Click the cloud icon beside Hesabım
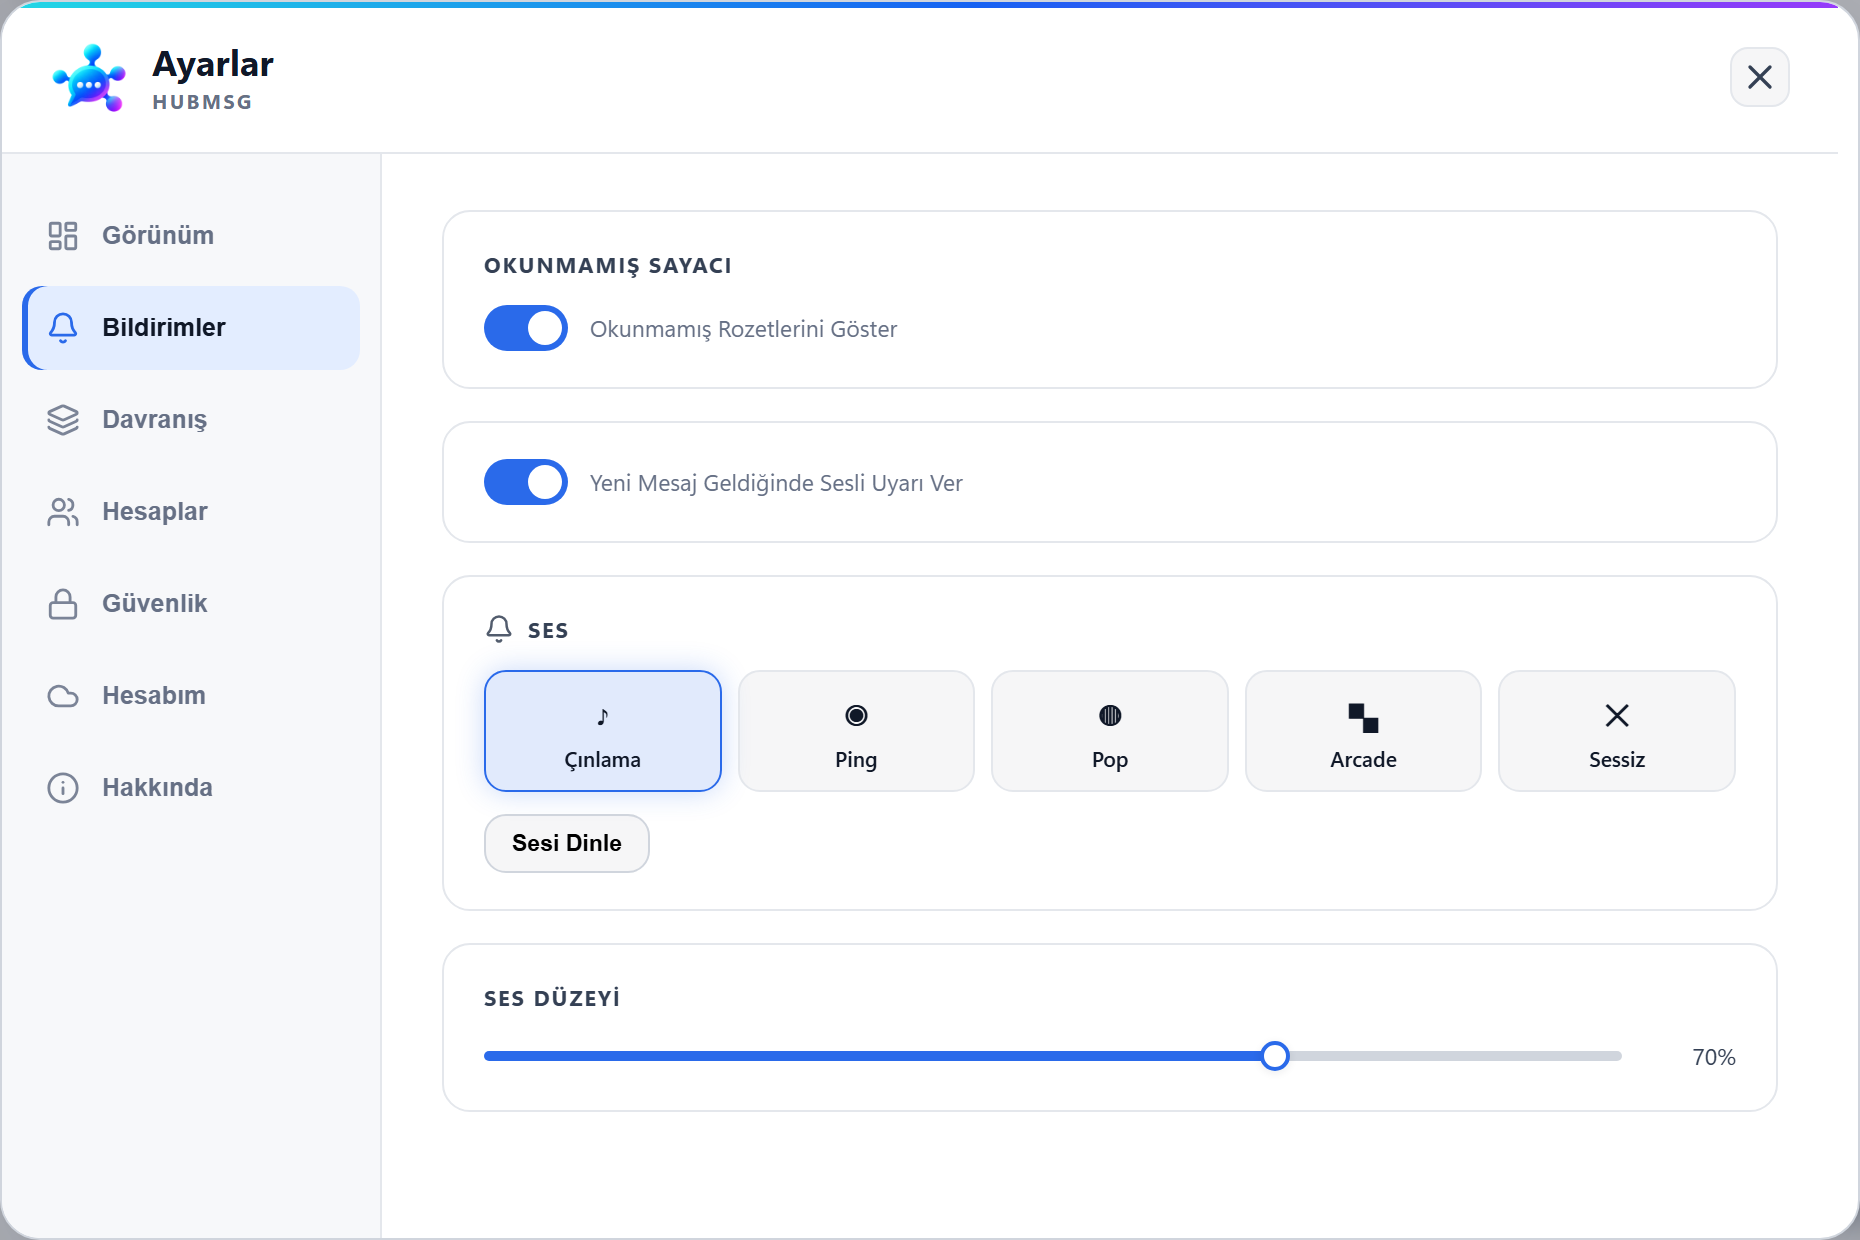The image size is (1860, 1240). coord(63,695)
